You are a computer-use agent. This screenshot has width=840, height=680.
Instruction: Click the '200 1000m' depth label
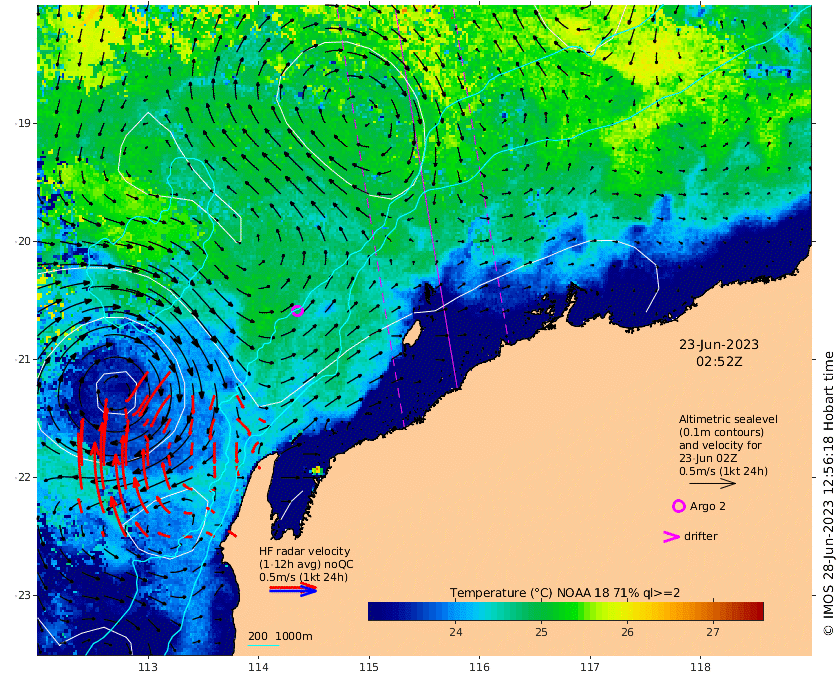(x=280, y=637)
